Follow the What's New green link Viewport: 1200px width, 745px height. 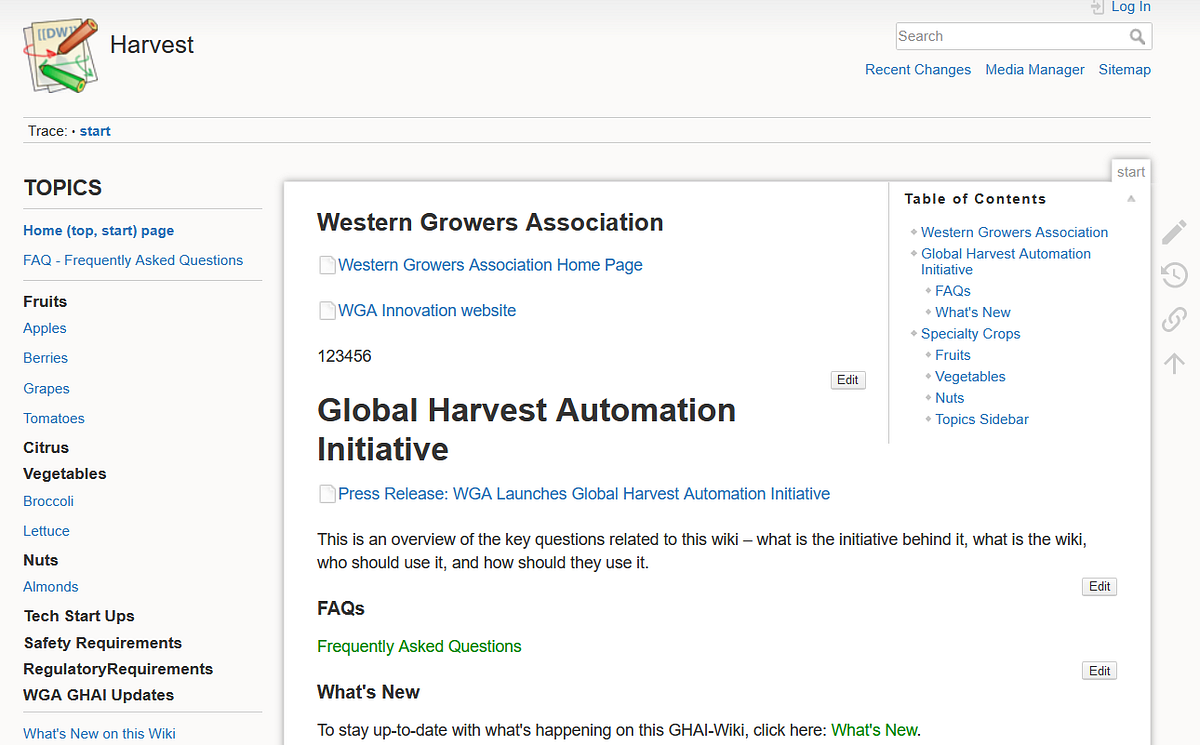874,729
